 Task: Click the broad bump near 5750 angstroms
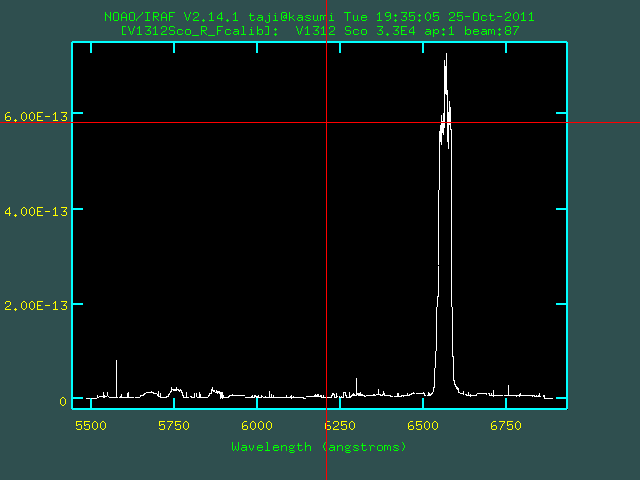click(176, 391)
